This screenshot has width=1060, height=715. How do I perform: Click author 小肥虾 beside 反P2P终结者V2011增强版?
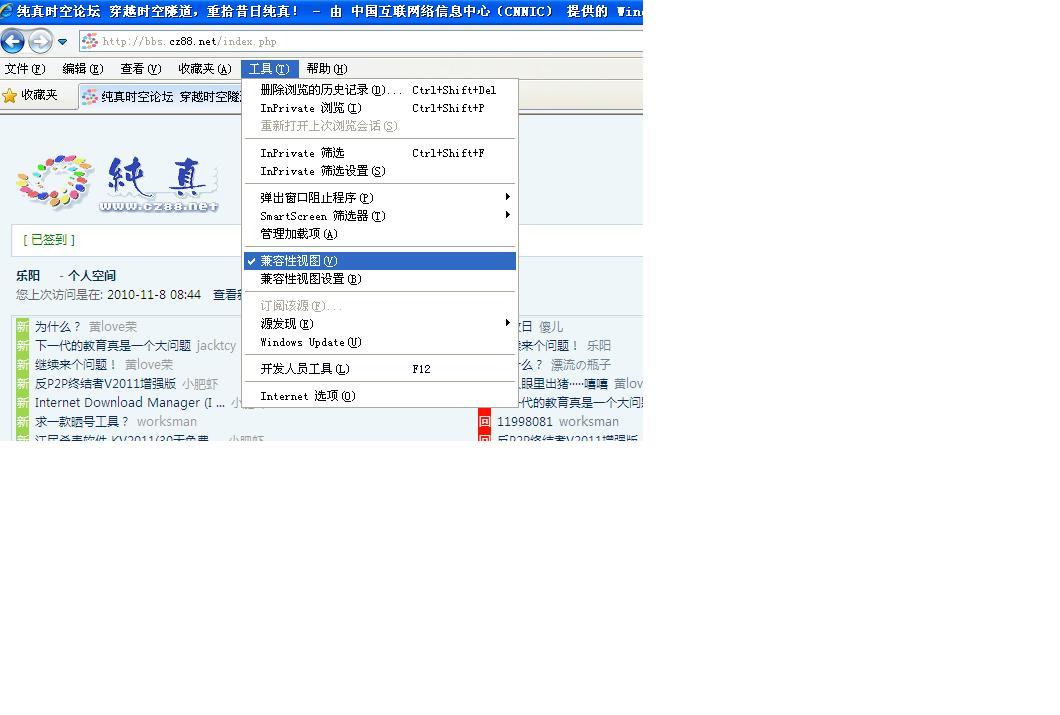[x=200, y=383]
